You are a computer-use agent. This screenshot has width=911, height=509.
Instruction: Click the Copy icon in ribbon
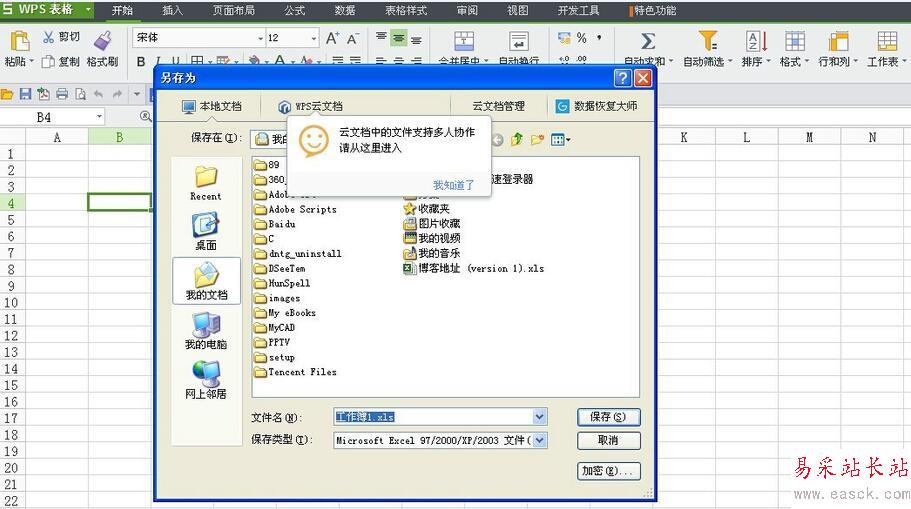coord(48,61)
